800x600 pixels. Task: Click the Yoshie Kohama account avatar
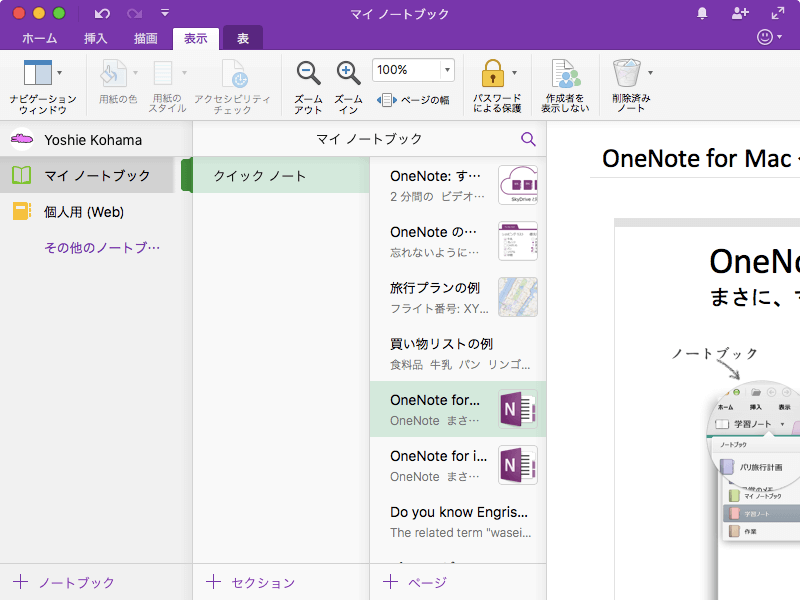tap(22, 139)
